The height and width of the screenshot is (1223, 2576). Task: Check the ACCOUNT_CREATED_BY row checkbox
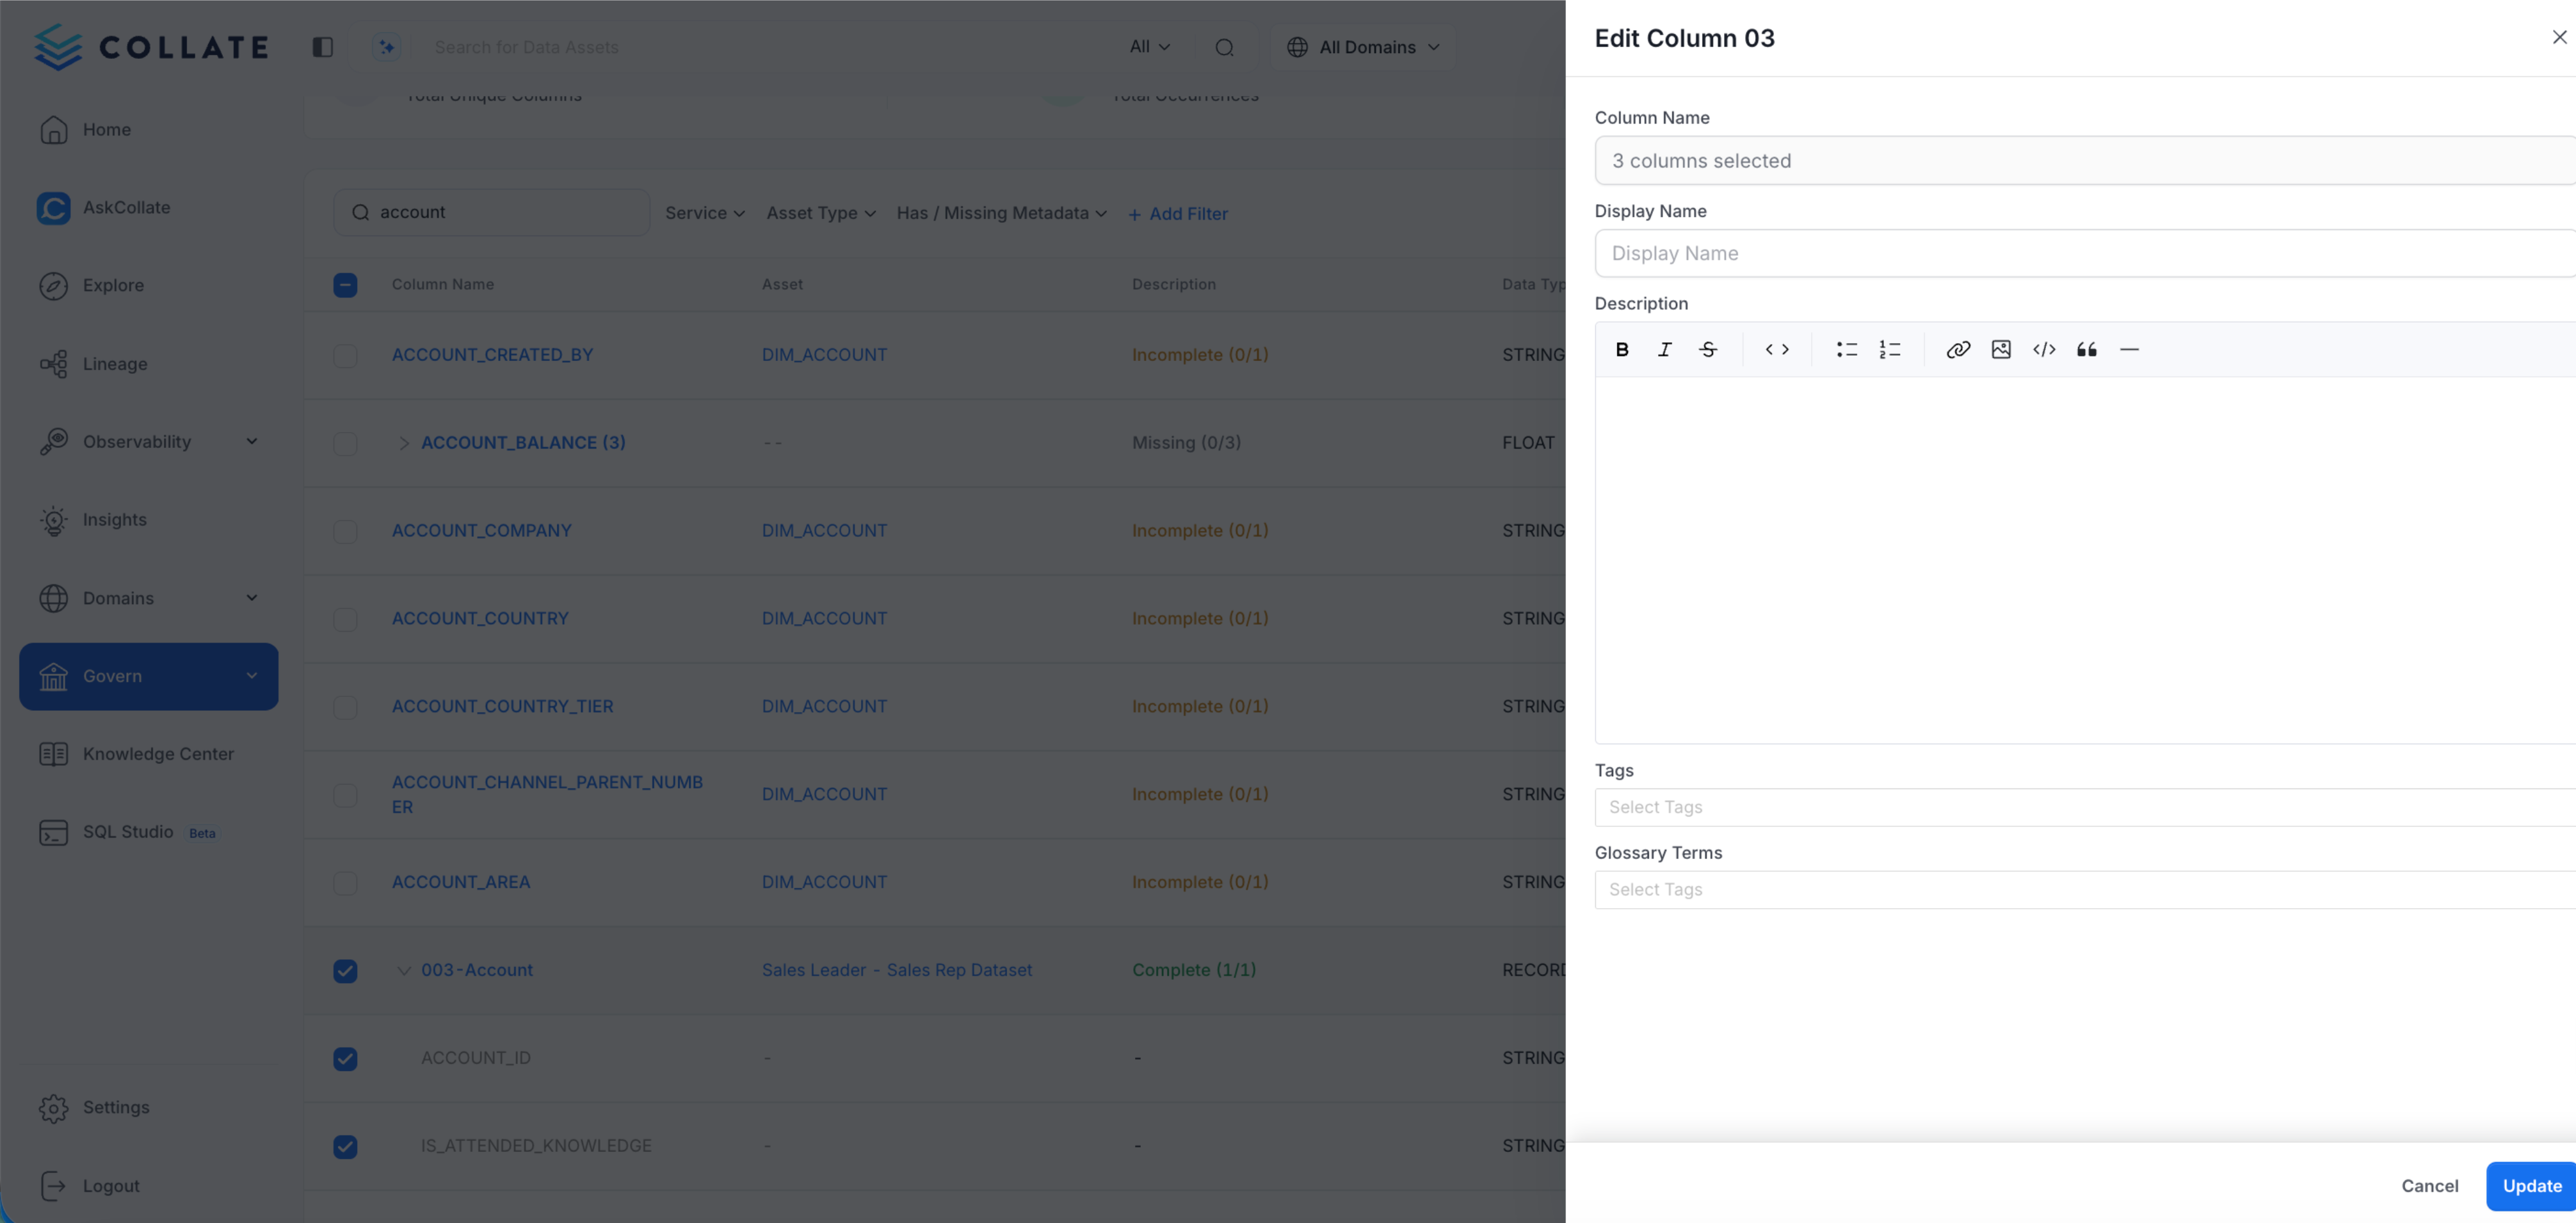pos(345,355)
